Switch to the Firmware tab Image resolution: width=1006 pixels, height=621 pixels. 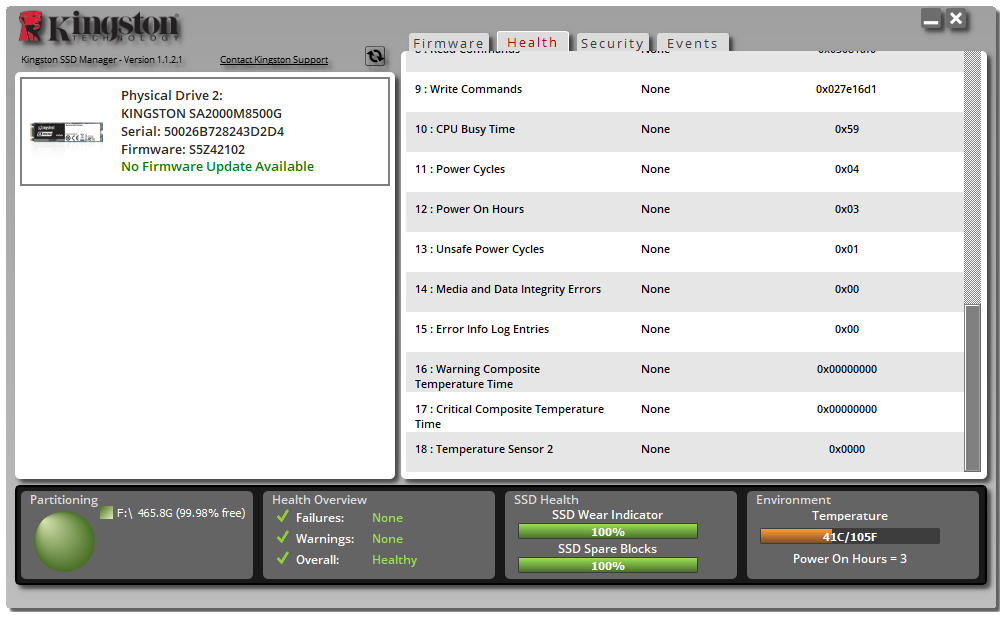[448, 43]
